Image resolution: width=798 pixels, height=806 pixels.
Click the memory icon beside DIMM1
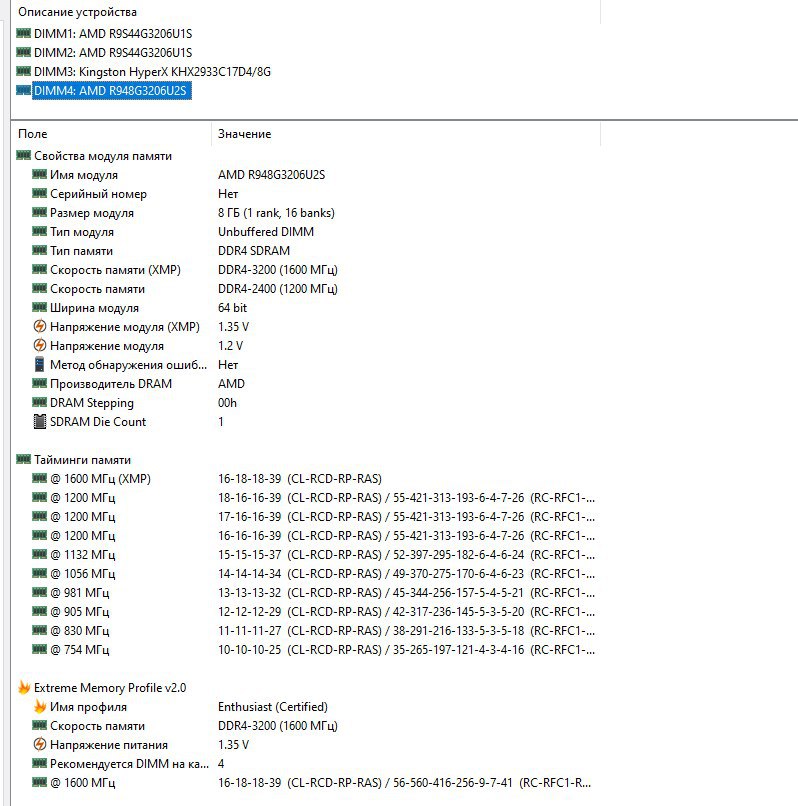pos(24,33)
